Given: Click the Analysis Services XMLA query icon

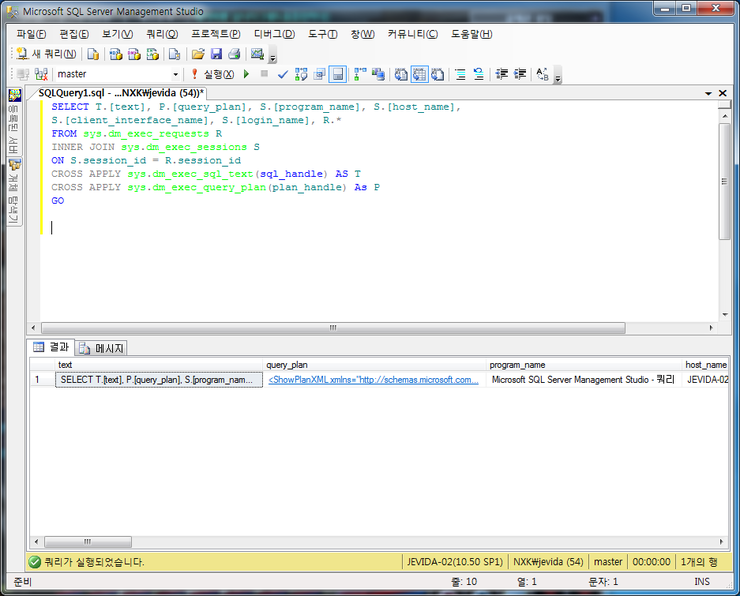Looking at the screenshot, I should [x=152, y=54].
